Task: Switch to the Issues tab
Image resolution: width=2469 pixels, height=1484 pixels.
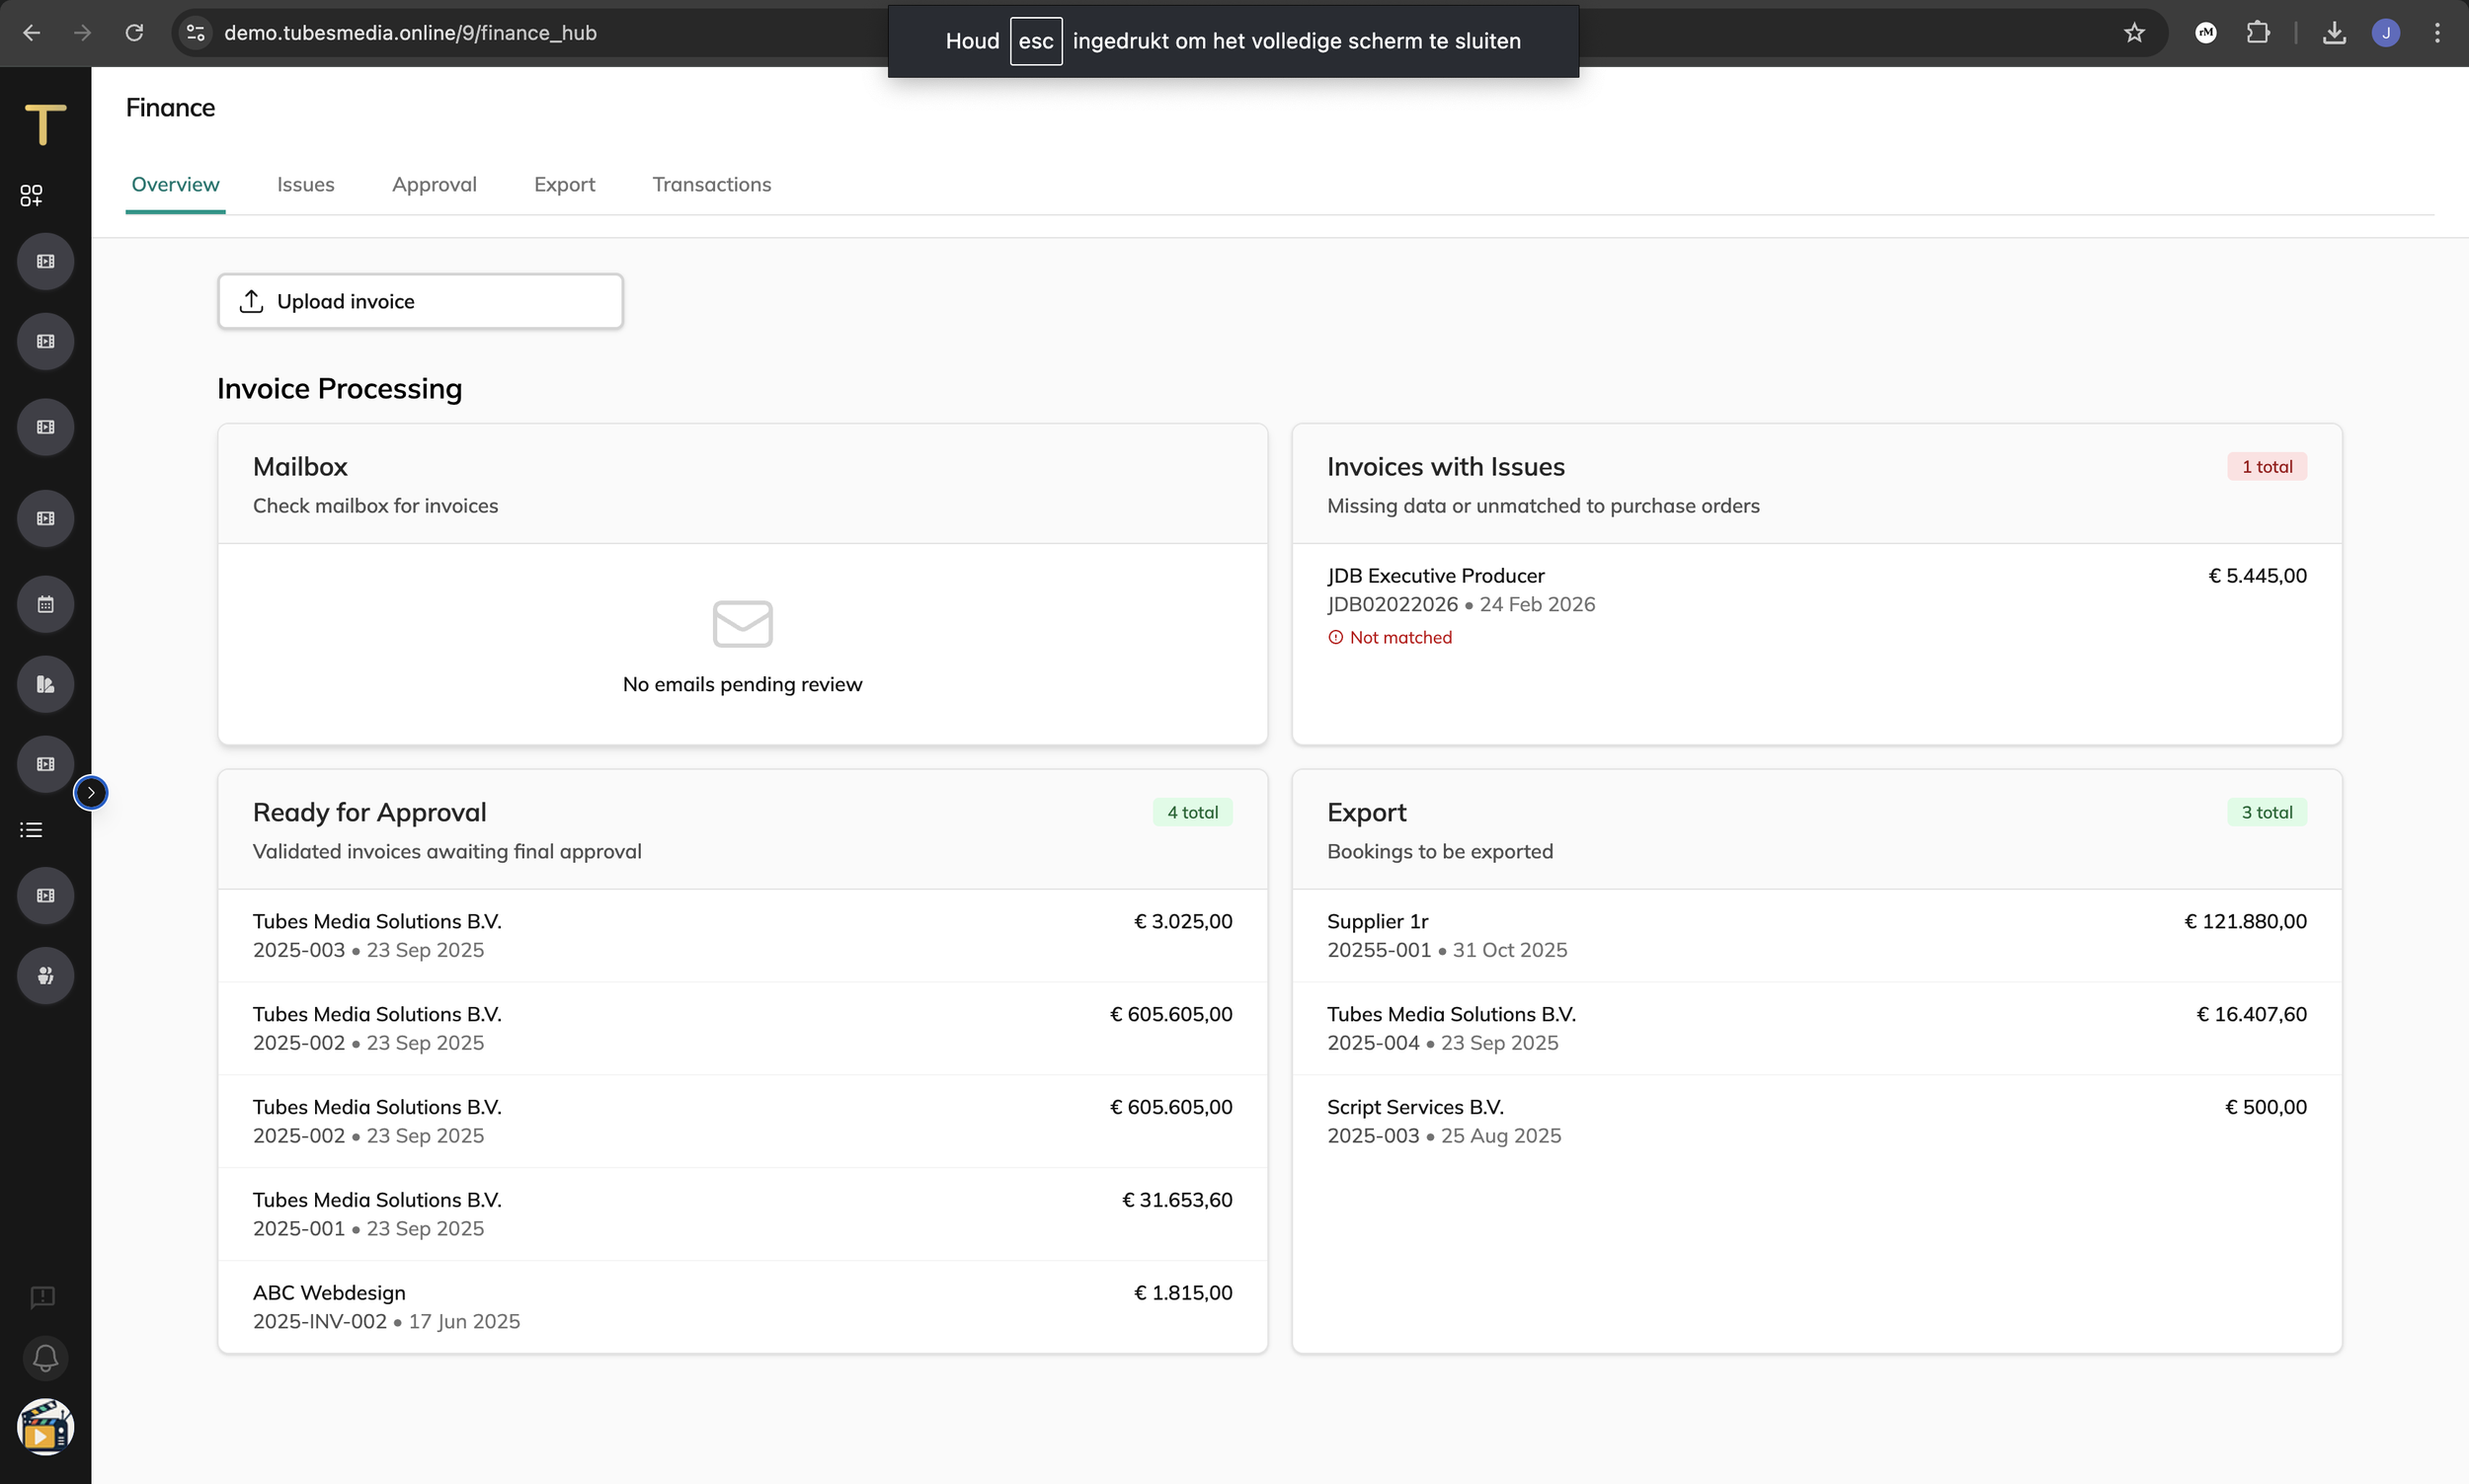Action: 305,184
